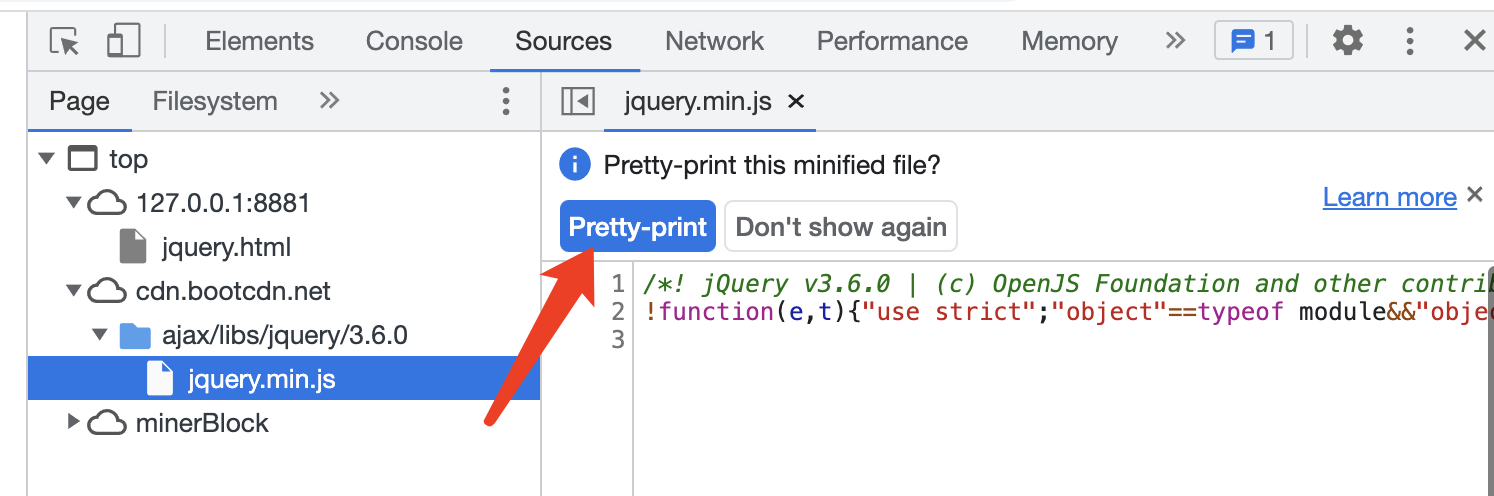The width and height of the screenshot is (1494, 496).
Task: Open the Learn more link
Action: [1389, 198]
